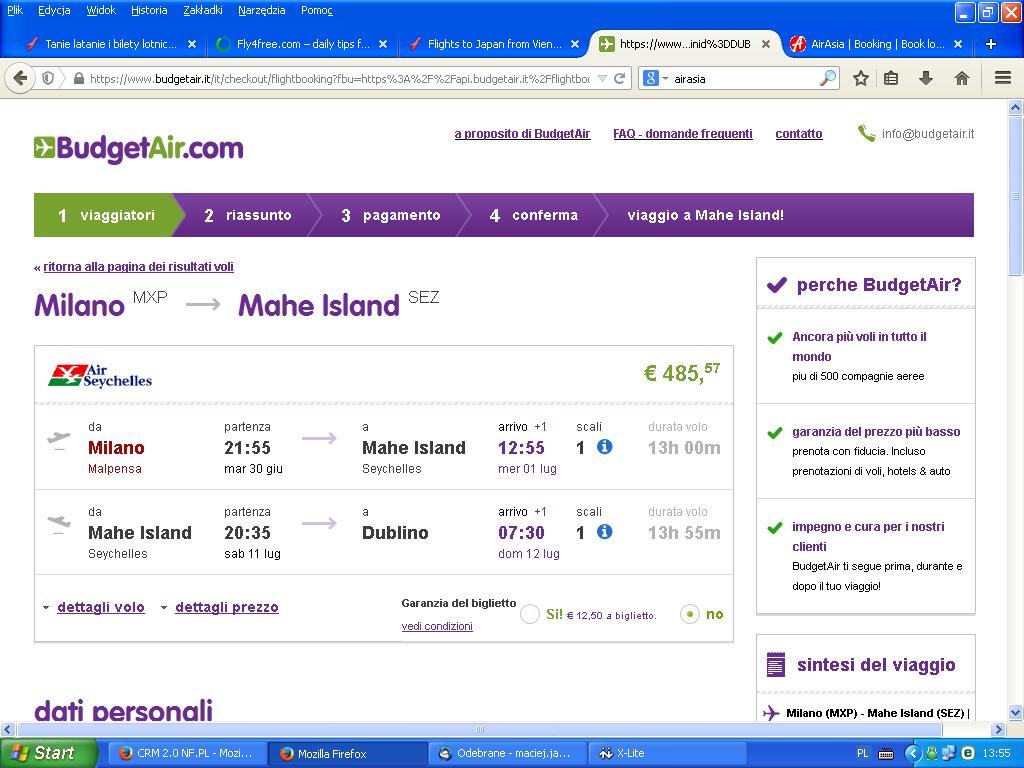Switch to Flights to Japan from Vienna tab

[494, 44]
